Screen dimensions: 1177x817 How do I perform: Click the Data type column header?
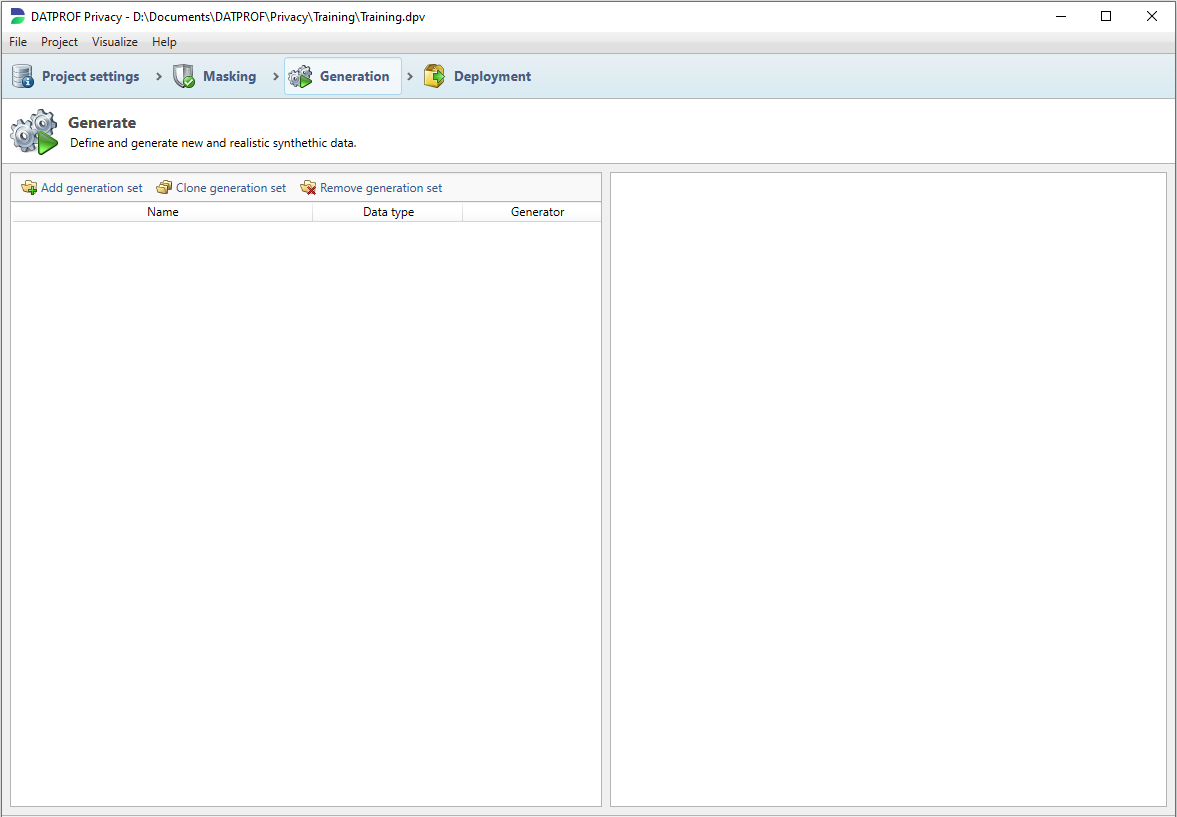(x=388, y=212)
